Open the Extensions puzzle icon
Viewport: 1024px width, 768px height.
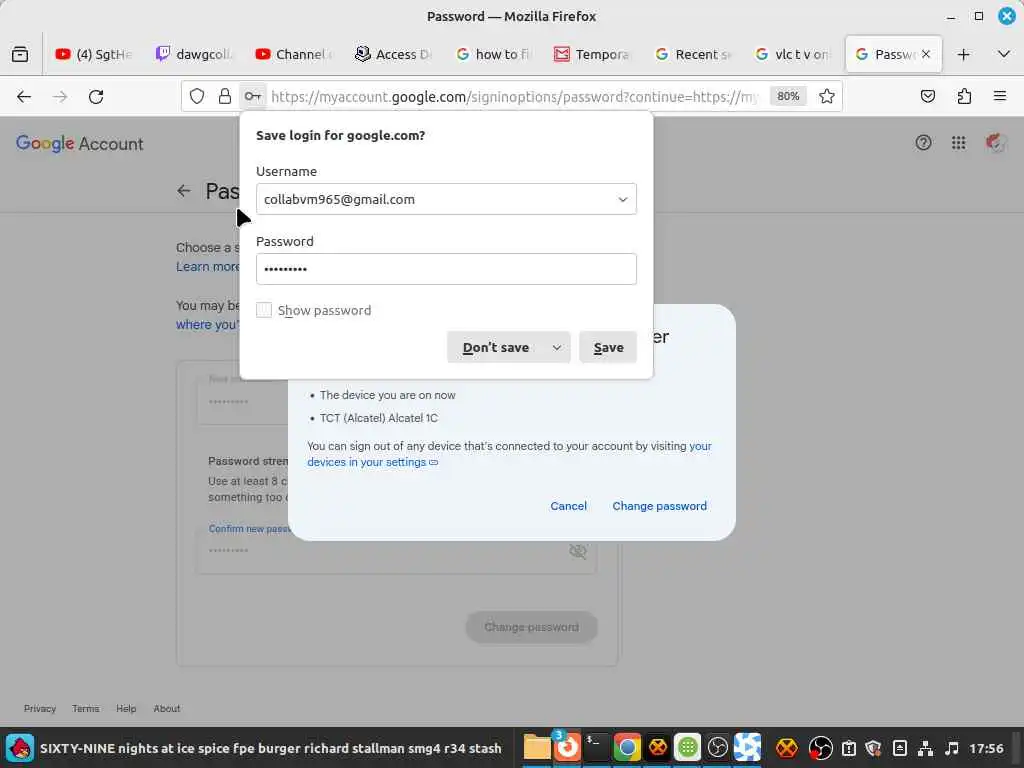click(964, 97)
